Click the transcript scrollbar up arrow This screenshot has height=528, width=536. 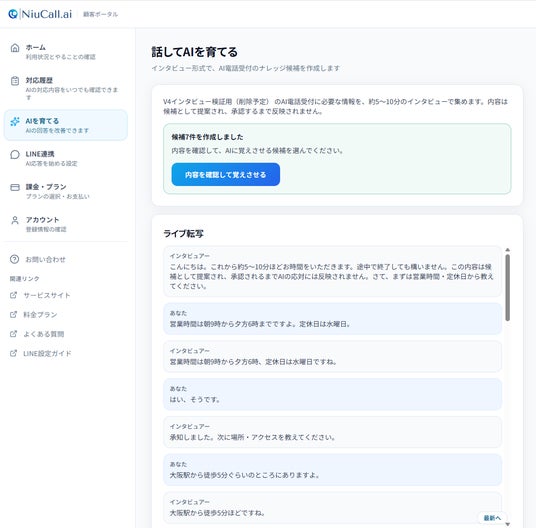[x=508, y=249]
